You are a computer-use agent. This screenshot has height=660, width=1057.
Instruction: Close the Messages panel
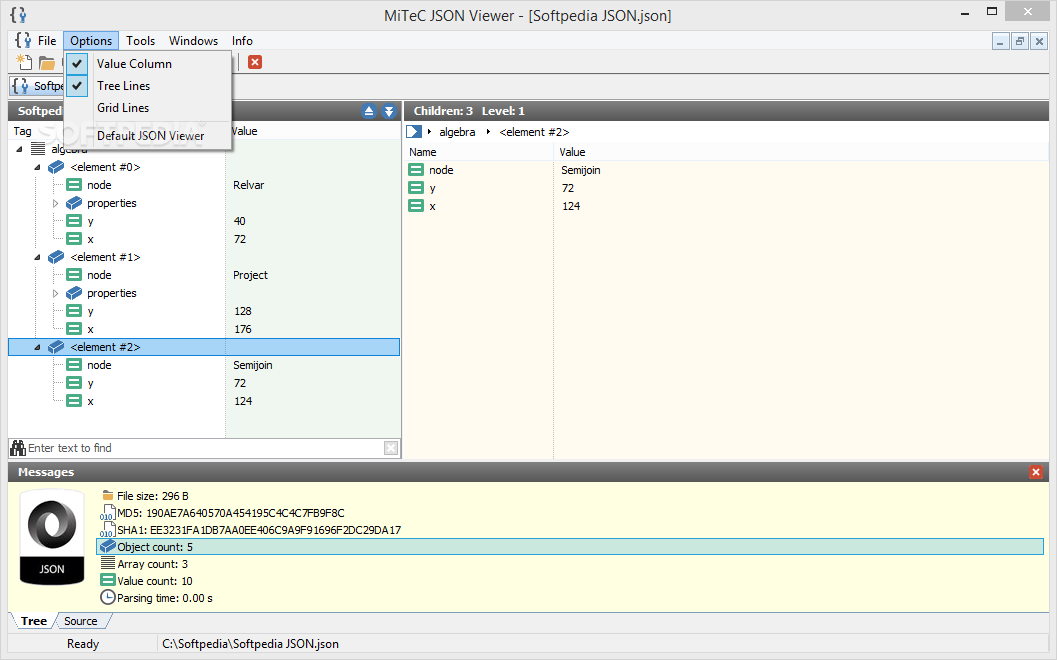click(1036, 472)
